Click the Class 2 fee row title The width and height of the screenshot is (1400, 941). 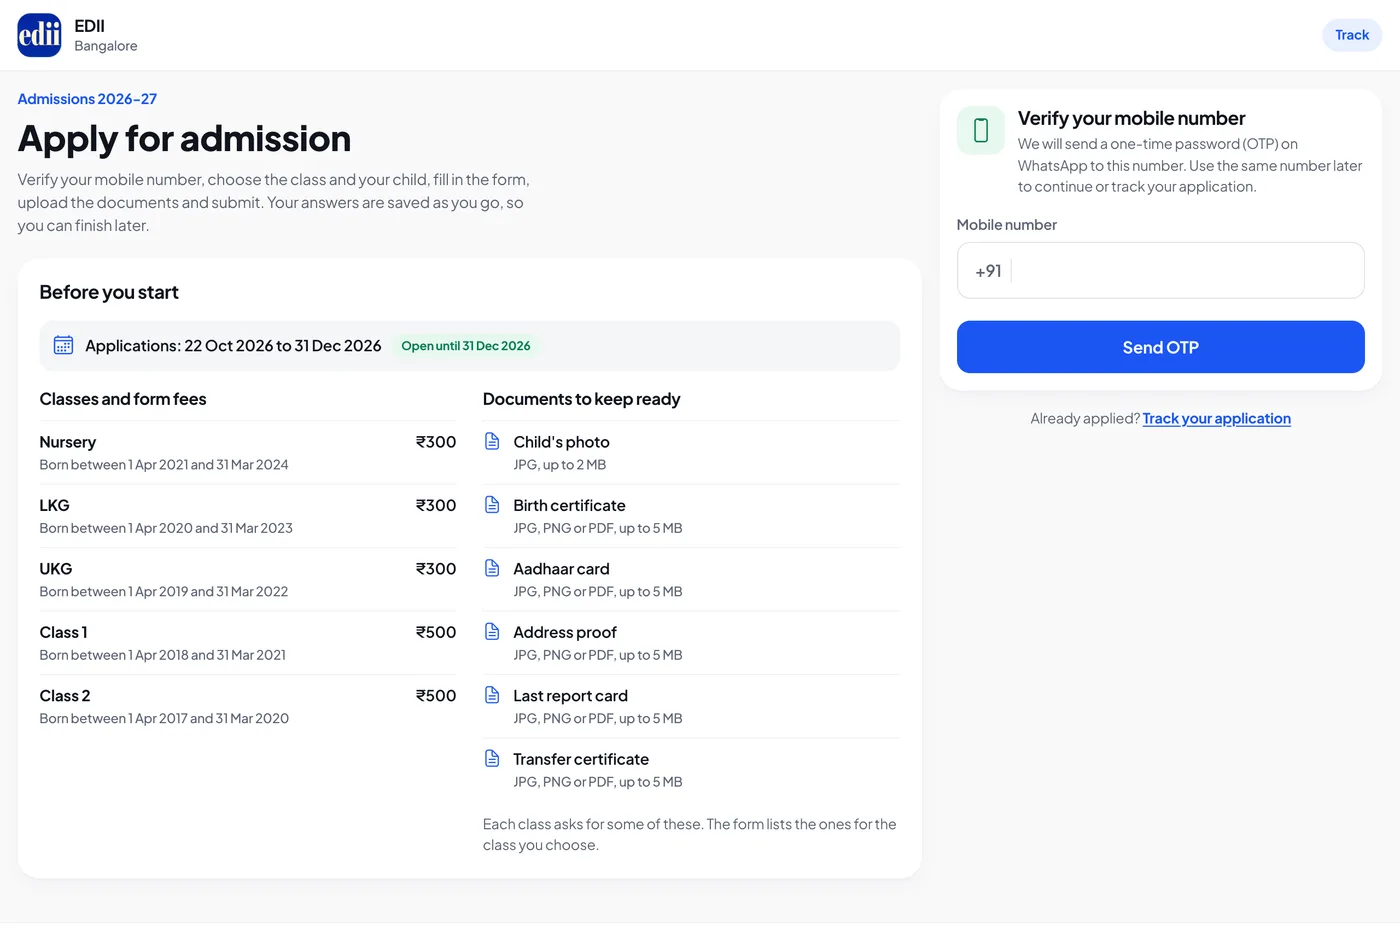(65, 696)
